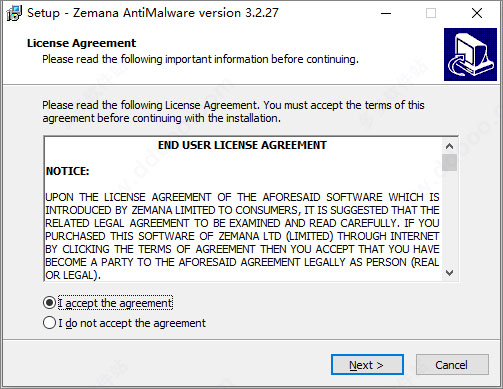Click the license scrollbar down arrow
Screen dimensions: 503x389
click(449, 273)
